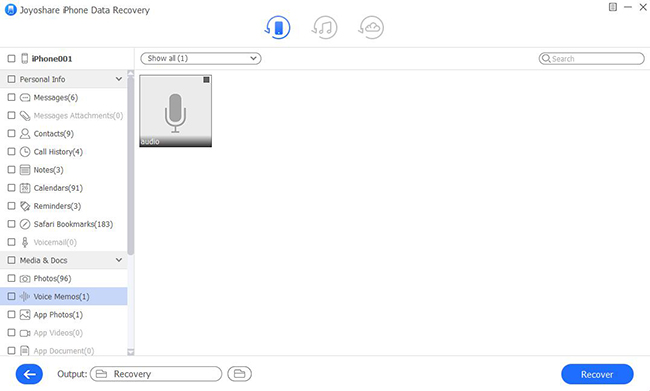The height and width of the screenshot is (391, 650).
Task: Click the Messages Attachments paperclip icon
Action: click(25, 115)
